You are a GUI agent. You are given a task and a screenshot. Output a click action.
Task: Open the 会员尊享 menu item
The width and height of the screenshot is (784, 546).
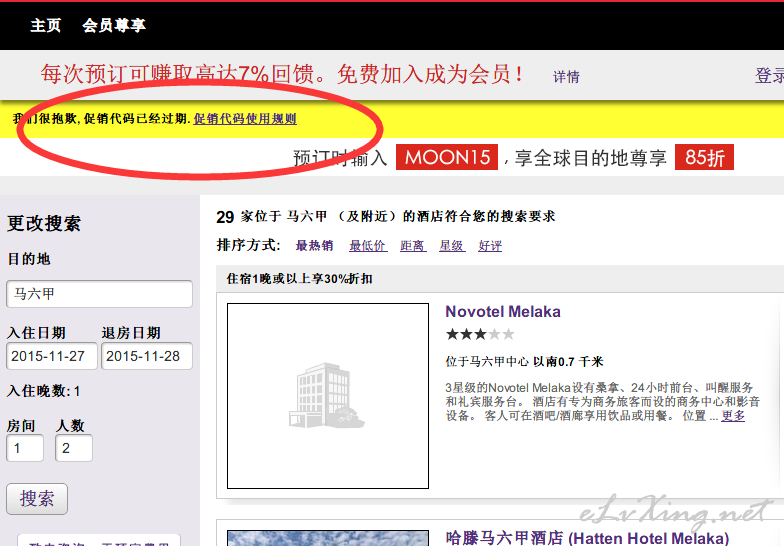tap(114, 26)
